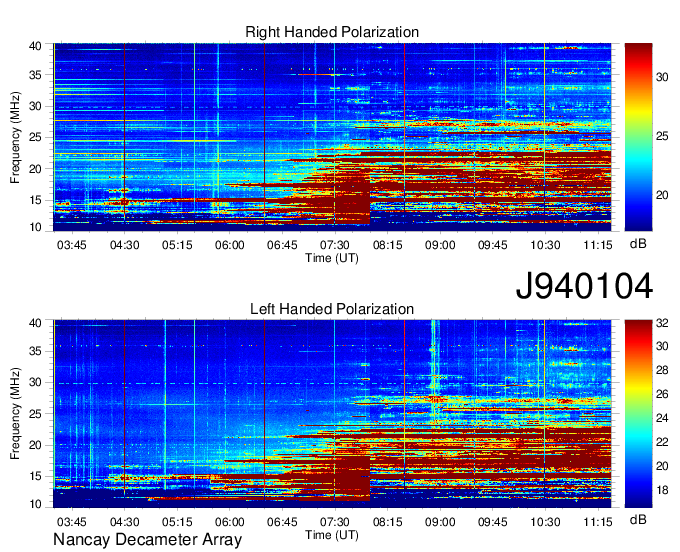Click the 26 value on bottom color bar
The height and width of the screenshot is (552, 680).
662,394
